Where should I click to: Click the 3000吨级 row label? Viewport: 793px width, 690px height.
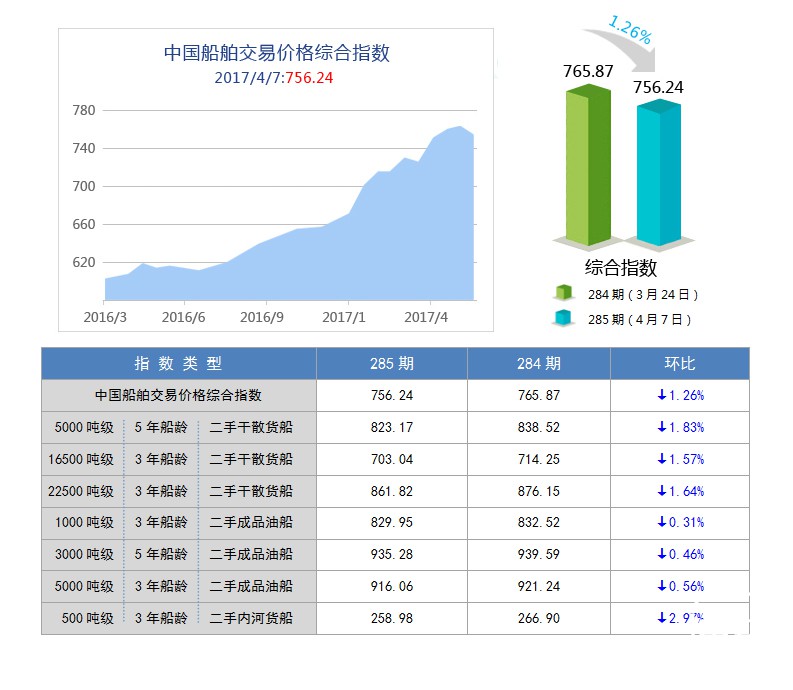tap(84, 554)
